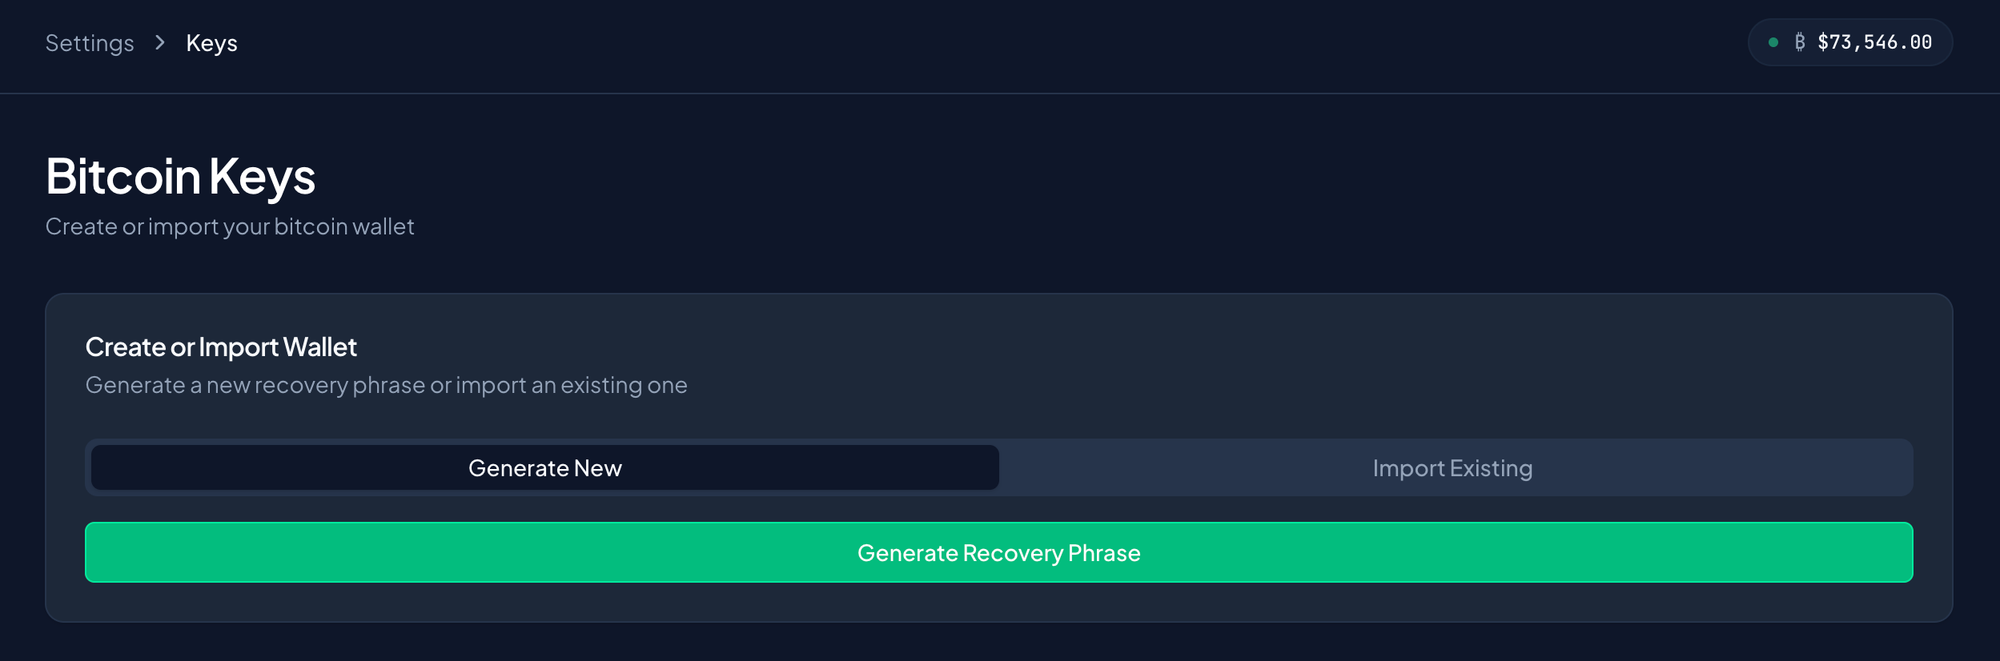Click the word 'Wallet' in the card title
The height and width of the screenshot is (661, 2000).
coord(320,347)
